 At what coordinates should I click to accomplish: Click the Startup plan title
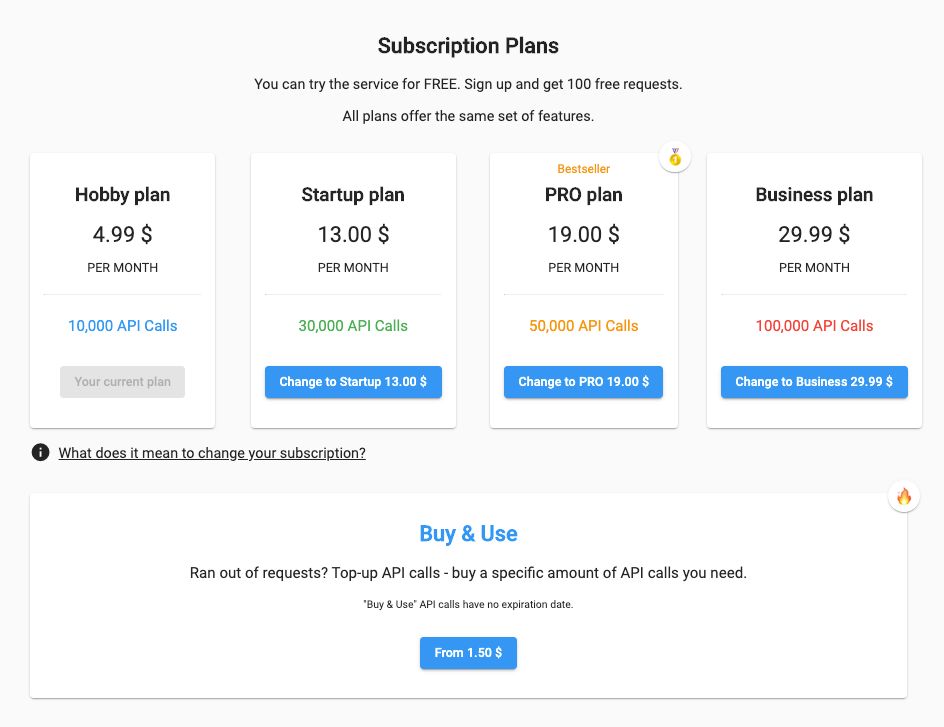(x=353, y=194)
